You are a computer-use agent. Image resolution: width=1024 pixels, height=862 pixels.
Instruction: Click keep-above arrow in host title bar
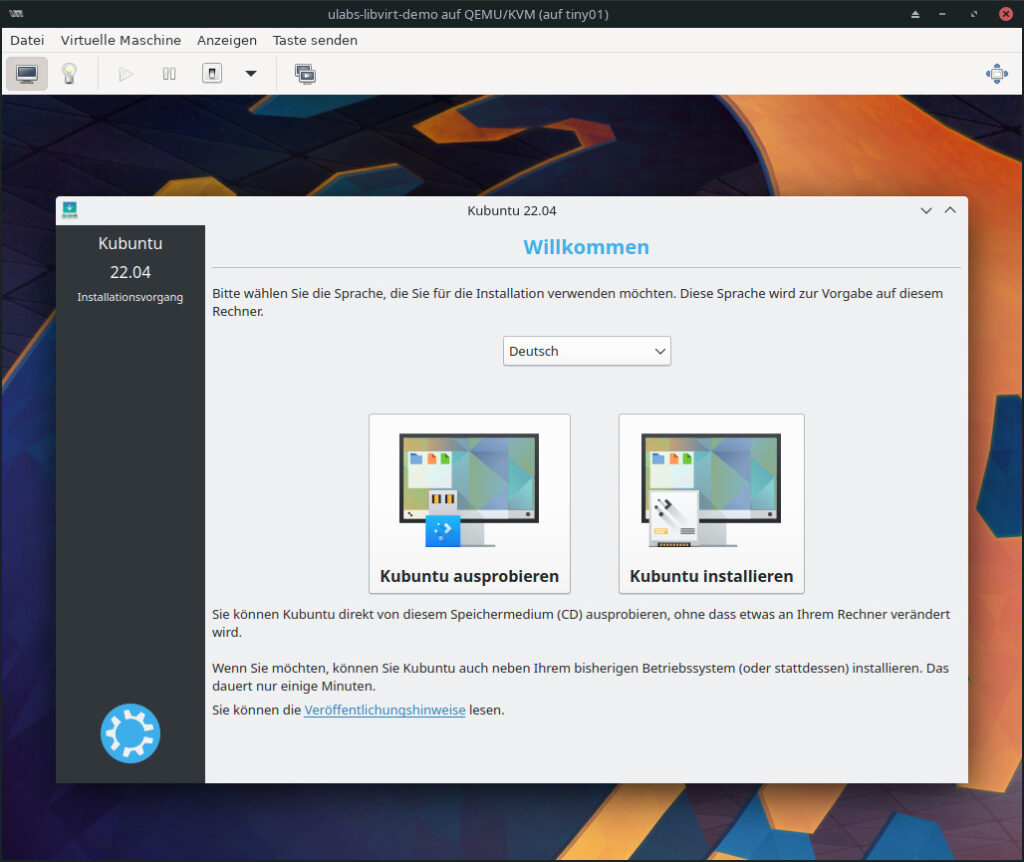[x=916, y=14]
